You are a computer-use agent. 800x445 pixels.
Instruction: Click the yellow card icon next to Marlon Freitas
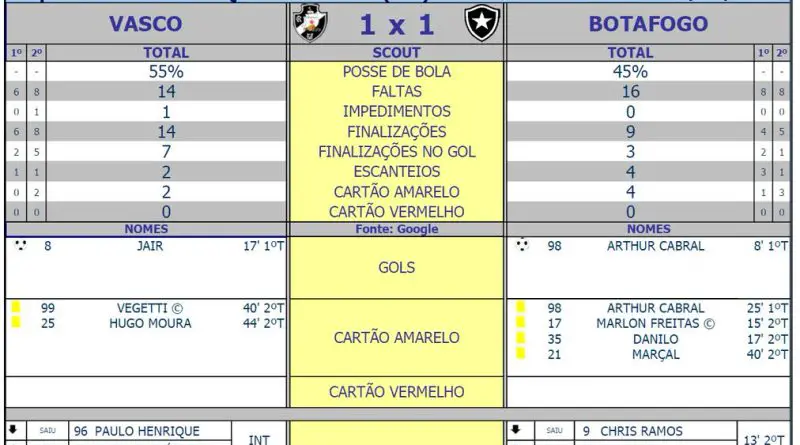pyautogui.click(x=520, y=322)
